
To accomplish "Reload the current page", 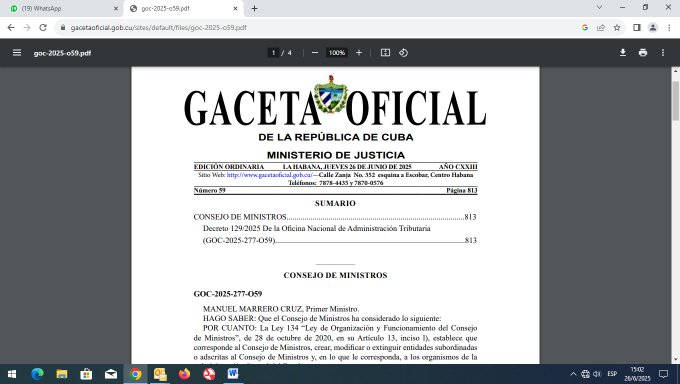I will pos(43,27).
